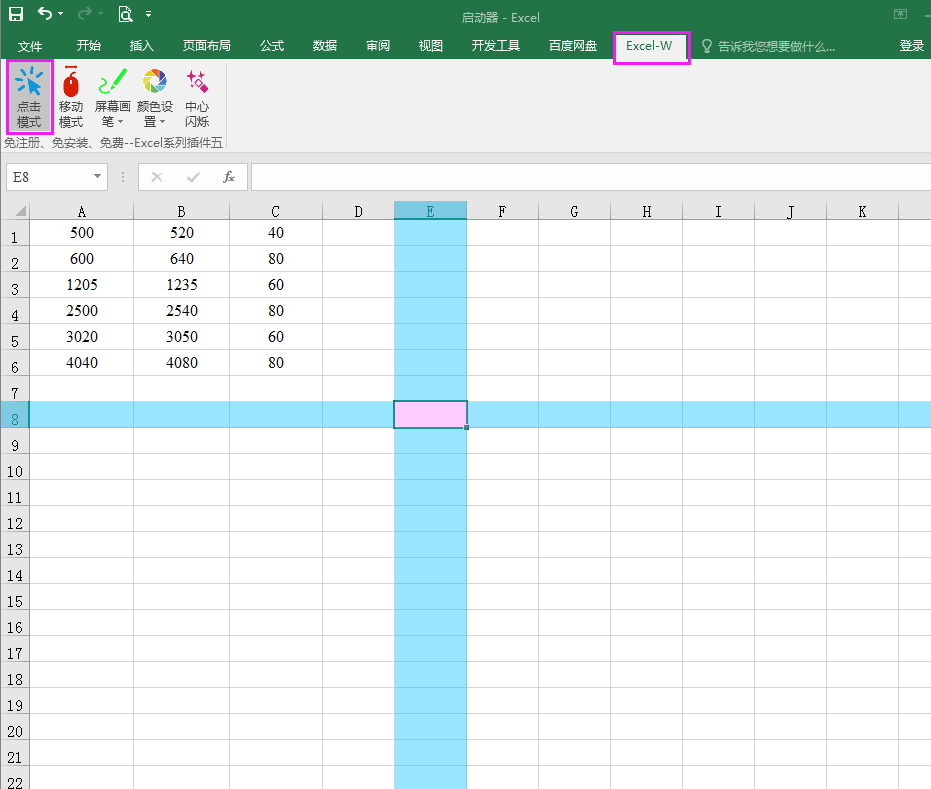Switch to the 数据 Data tab
This screenshot has height=789, width=931.
(x=325, y=46)
